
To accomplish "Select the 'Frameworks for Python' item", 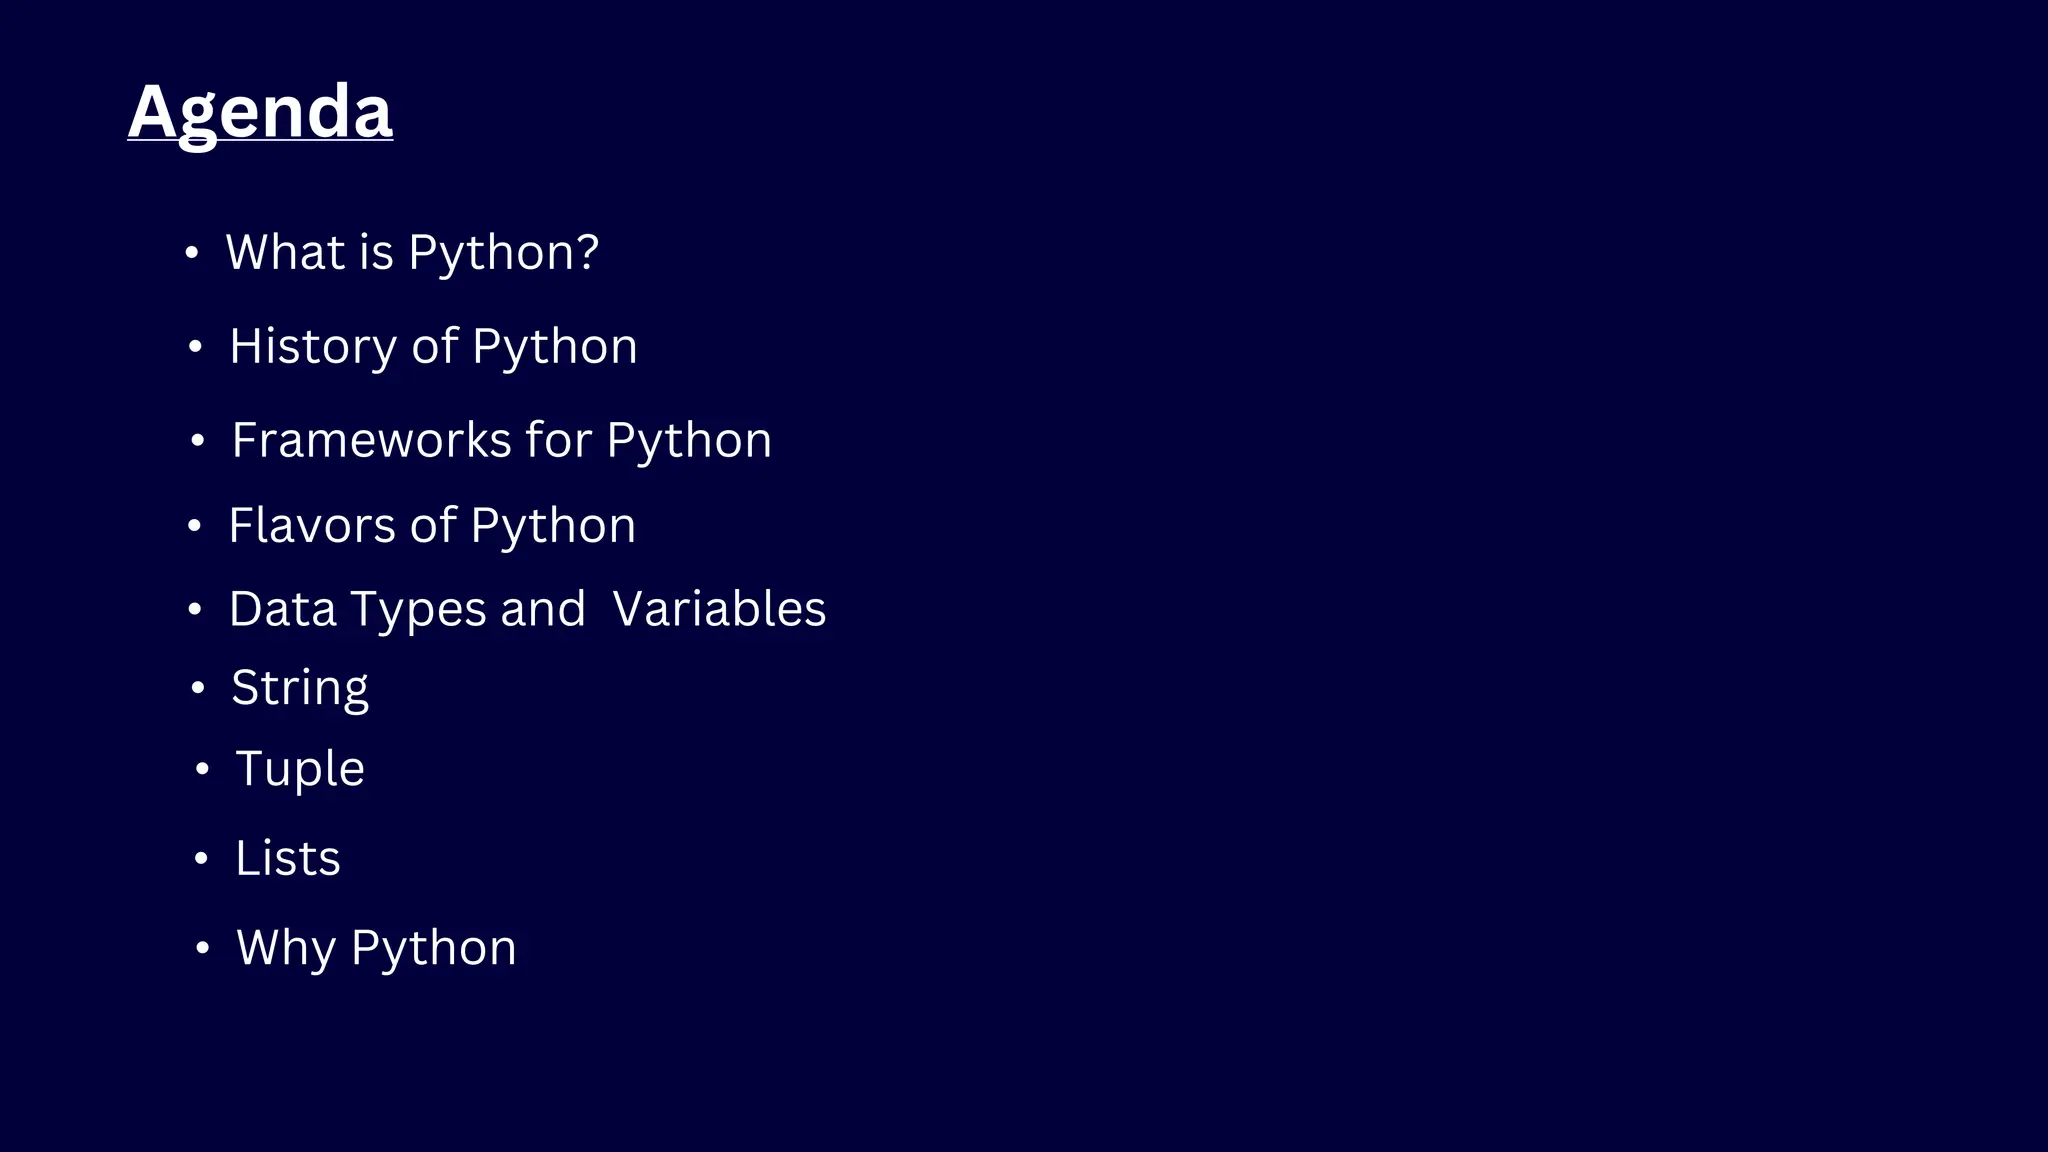I will (501, 441).
